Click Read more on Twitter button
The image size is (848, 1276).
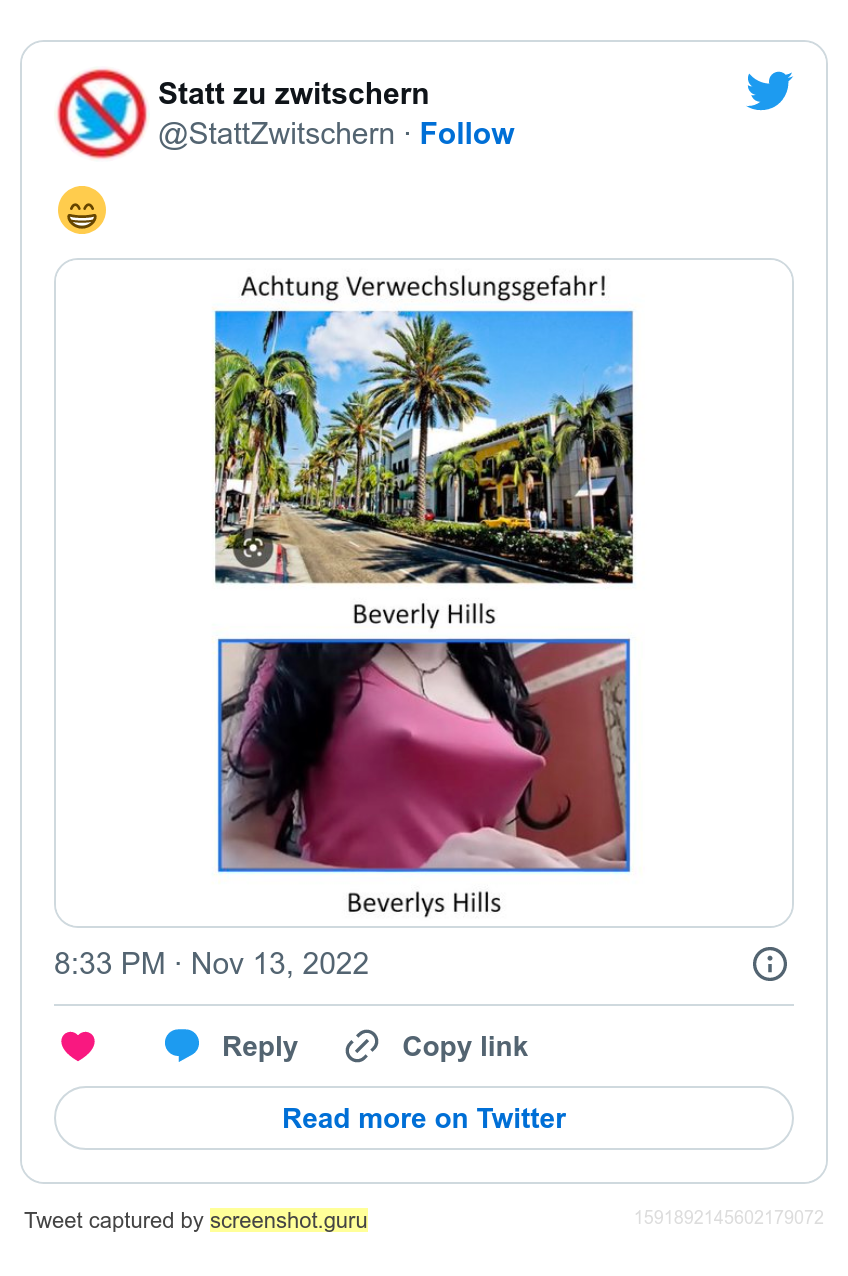(424, 1118)
